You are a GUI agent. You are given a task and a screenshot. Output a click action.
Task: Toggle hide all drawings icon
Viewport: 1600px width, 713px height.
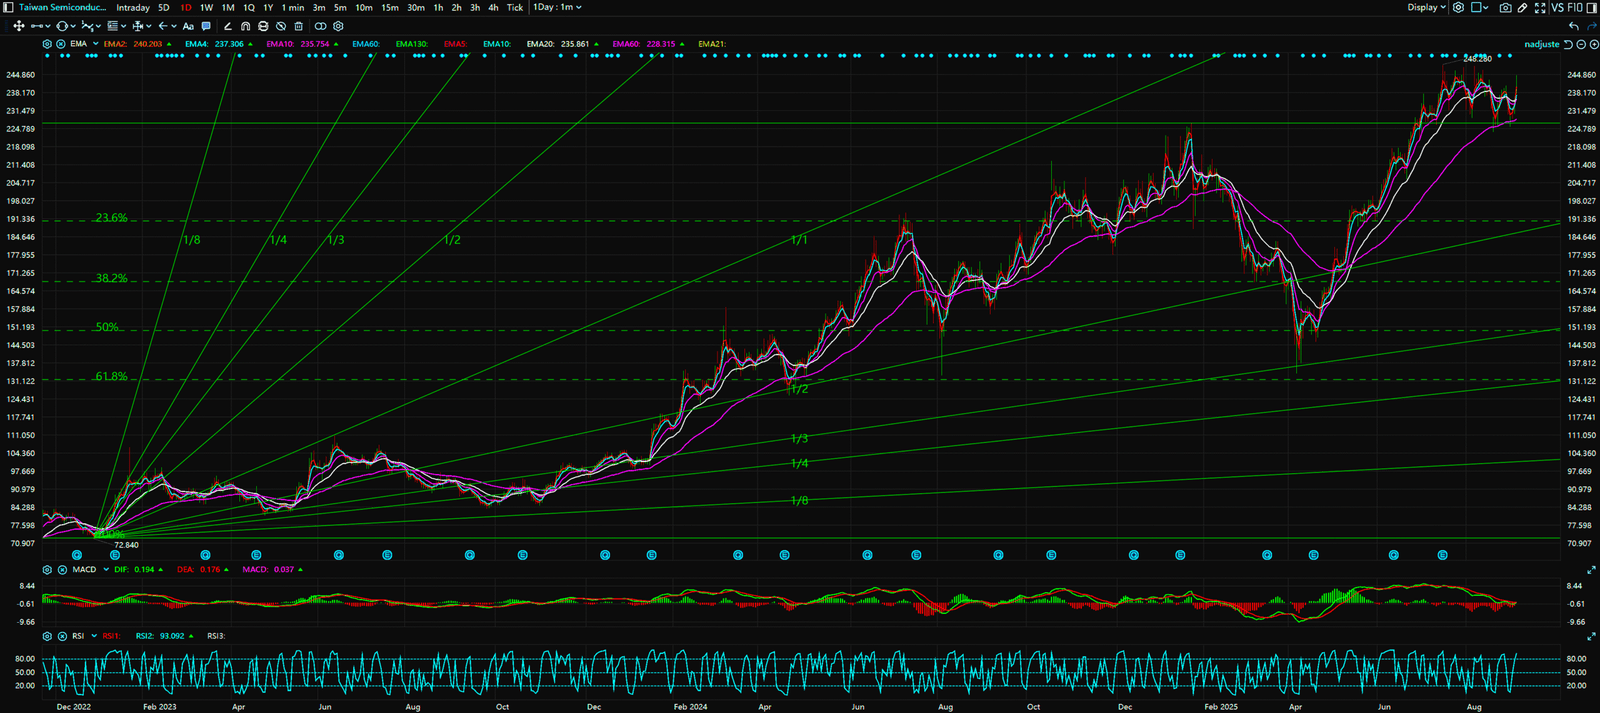point(281,26)
